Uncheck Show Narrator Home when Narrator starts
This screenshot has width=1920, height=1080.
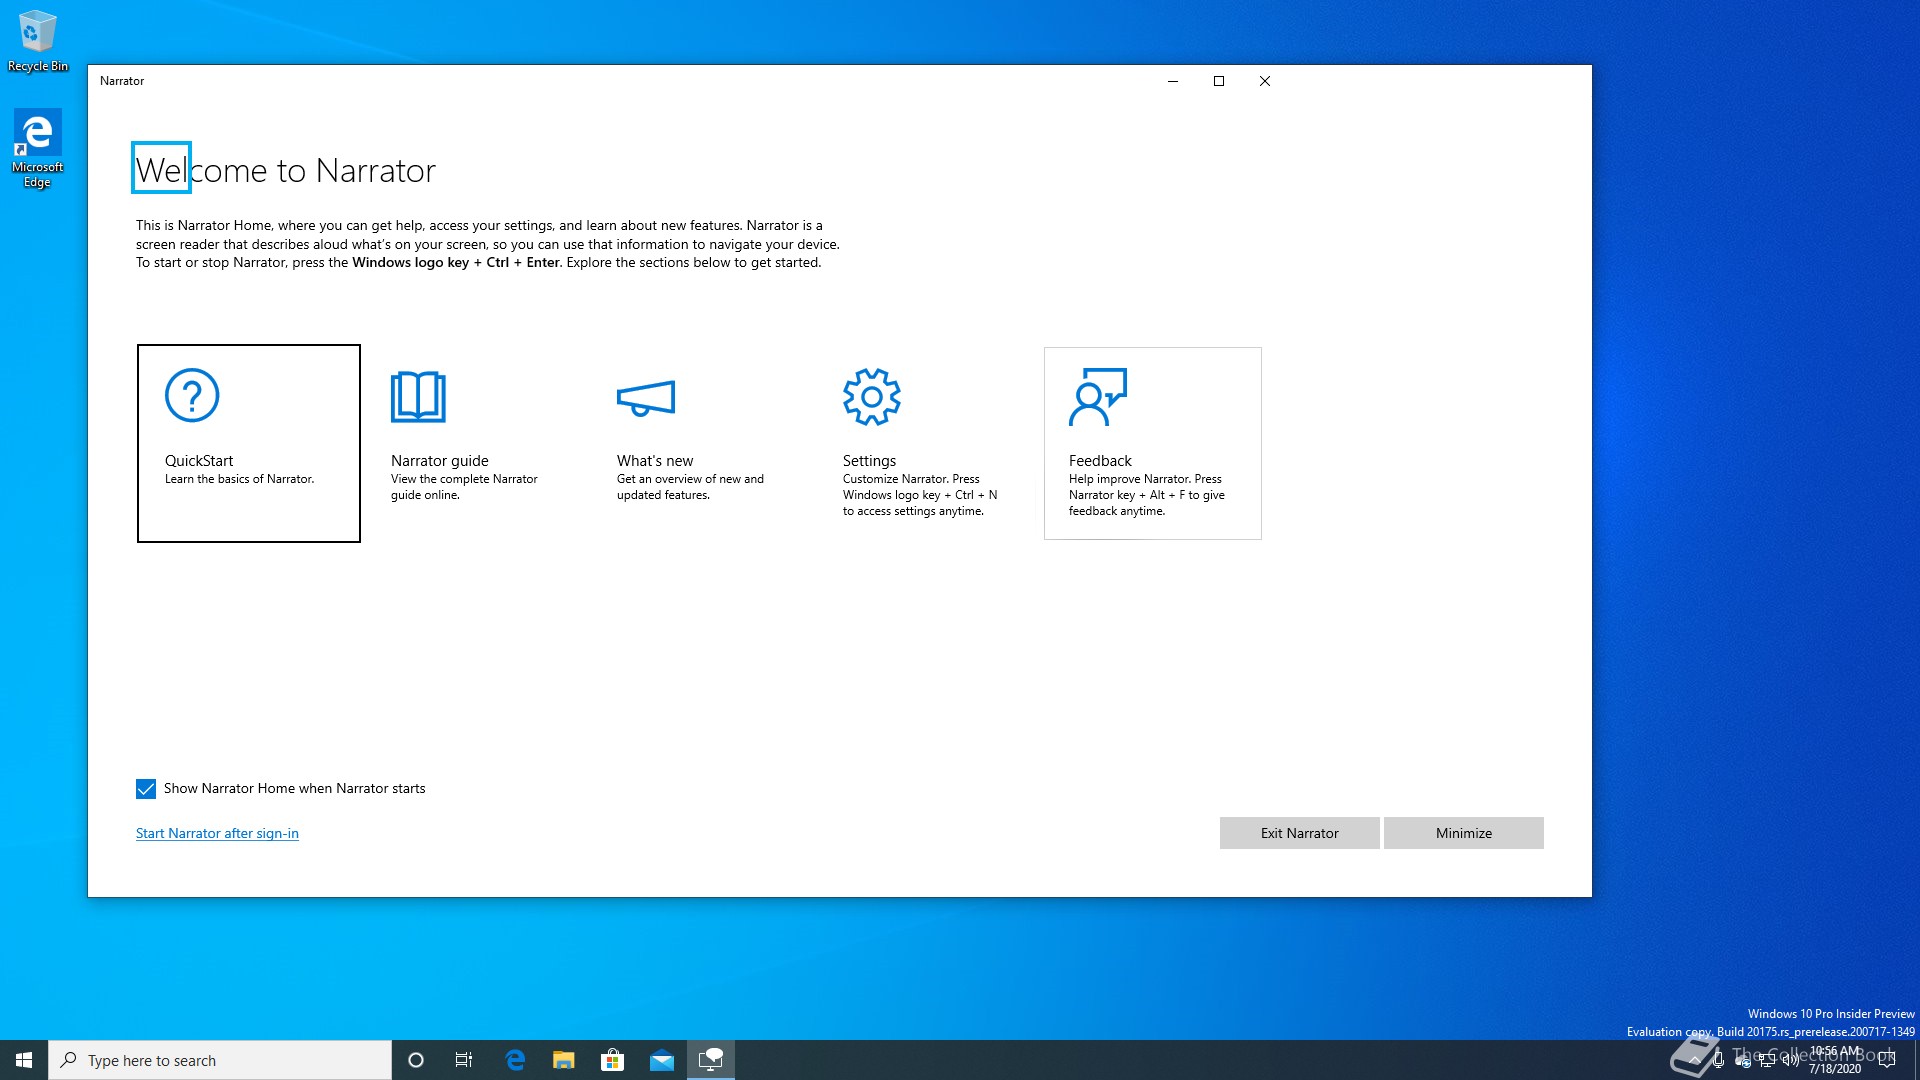point(146,789)
